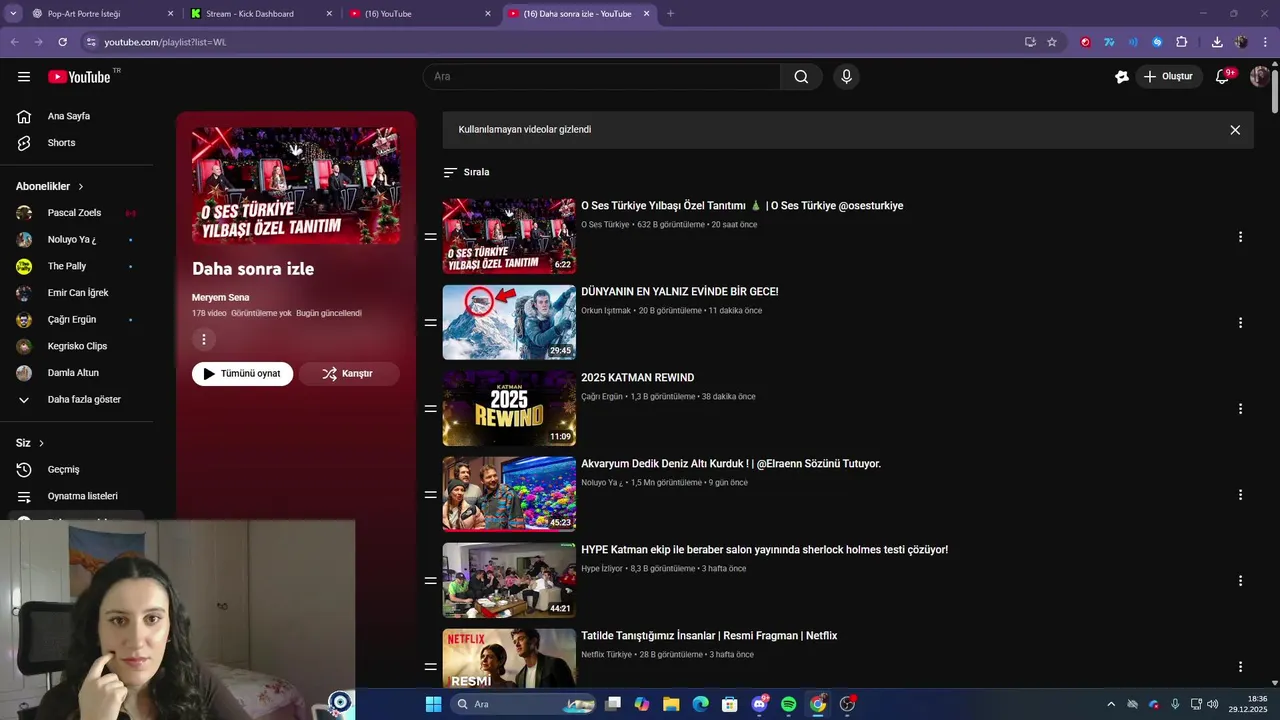The image size is (1280, 720).
Task: Open Çağrı Ergün subscription in sidebar
Action: 76,320
